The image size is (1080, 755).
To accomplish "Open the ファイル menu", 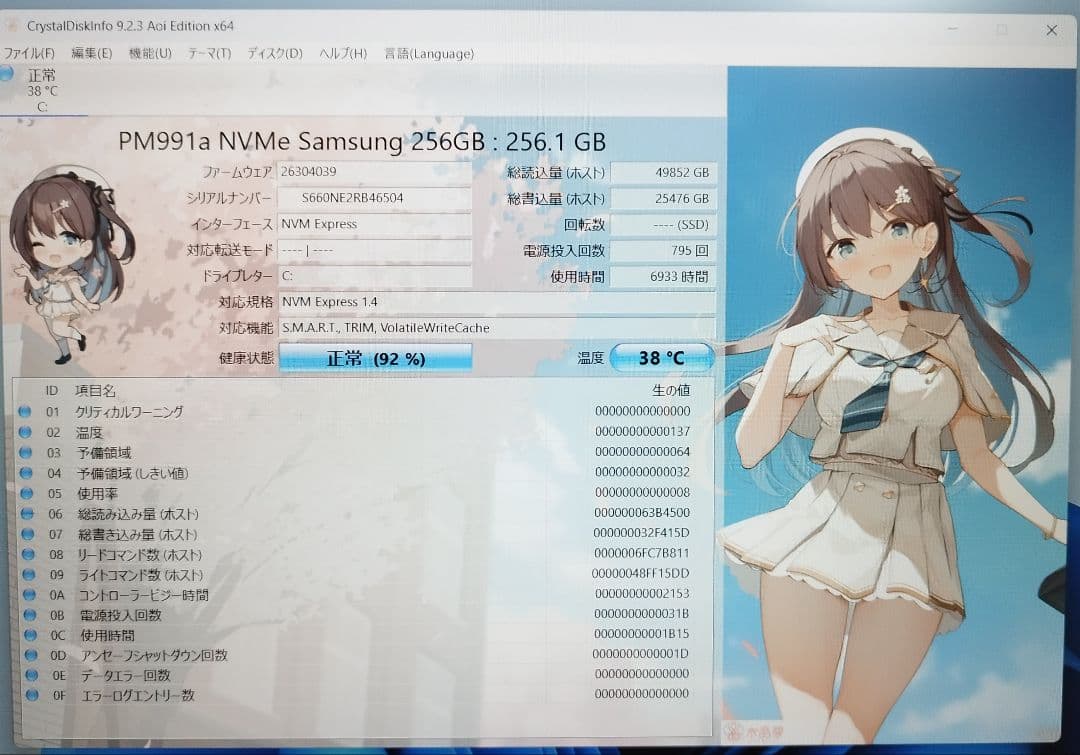I will (28, 54).
